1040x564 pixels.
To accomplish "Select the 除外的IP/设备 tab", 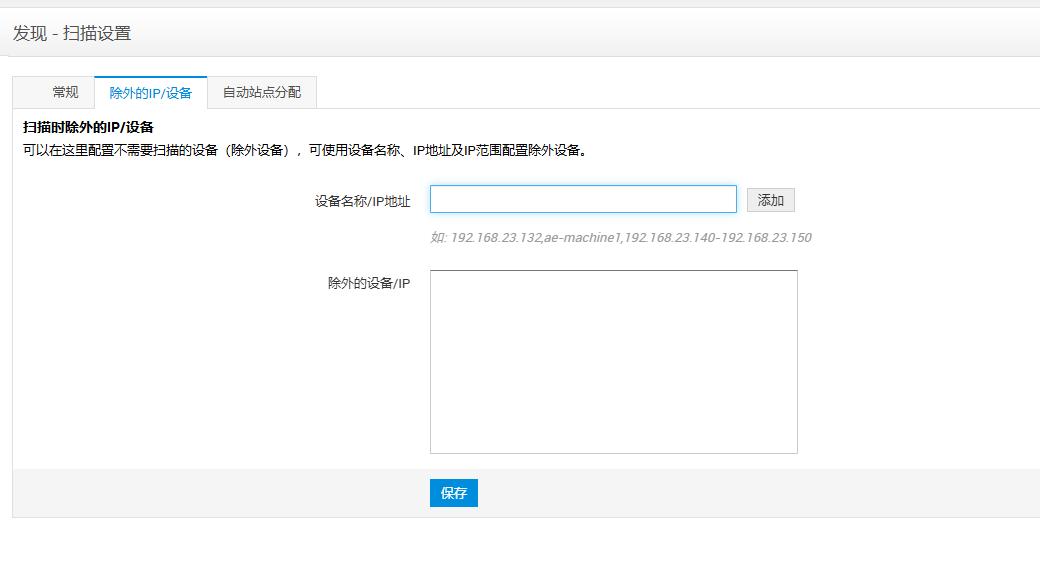I will (x=150, y=92).
